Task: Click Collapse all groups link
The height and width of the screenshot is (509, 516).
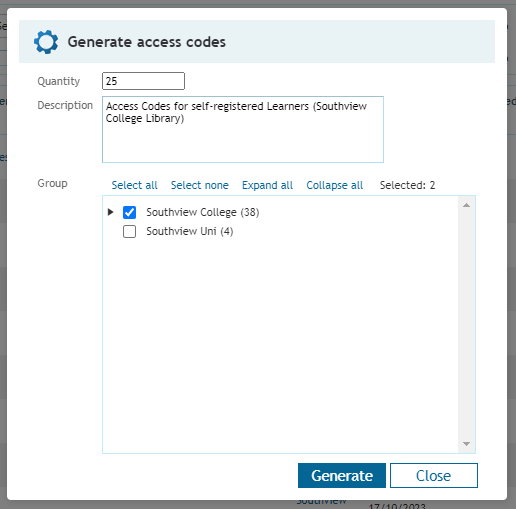Action: [x=335, y=185]
